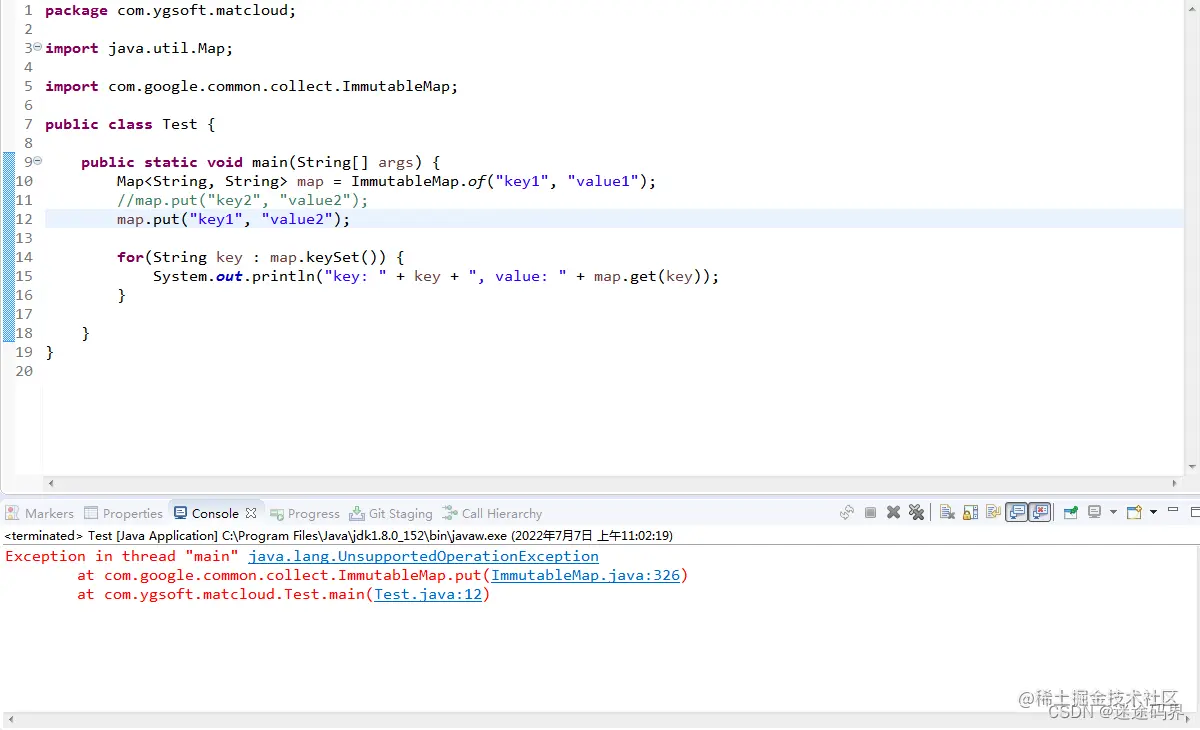1200x730 pixels.
Task: Click line number 12 in the gutter
Action: tap(24, 219)
